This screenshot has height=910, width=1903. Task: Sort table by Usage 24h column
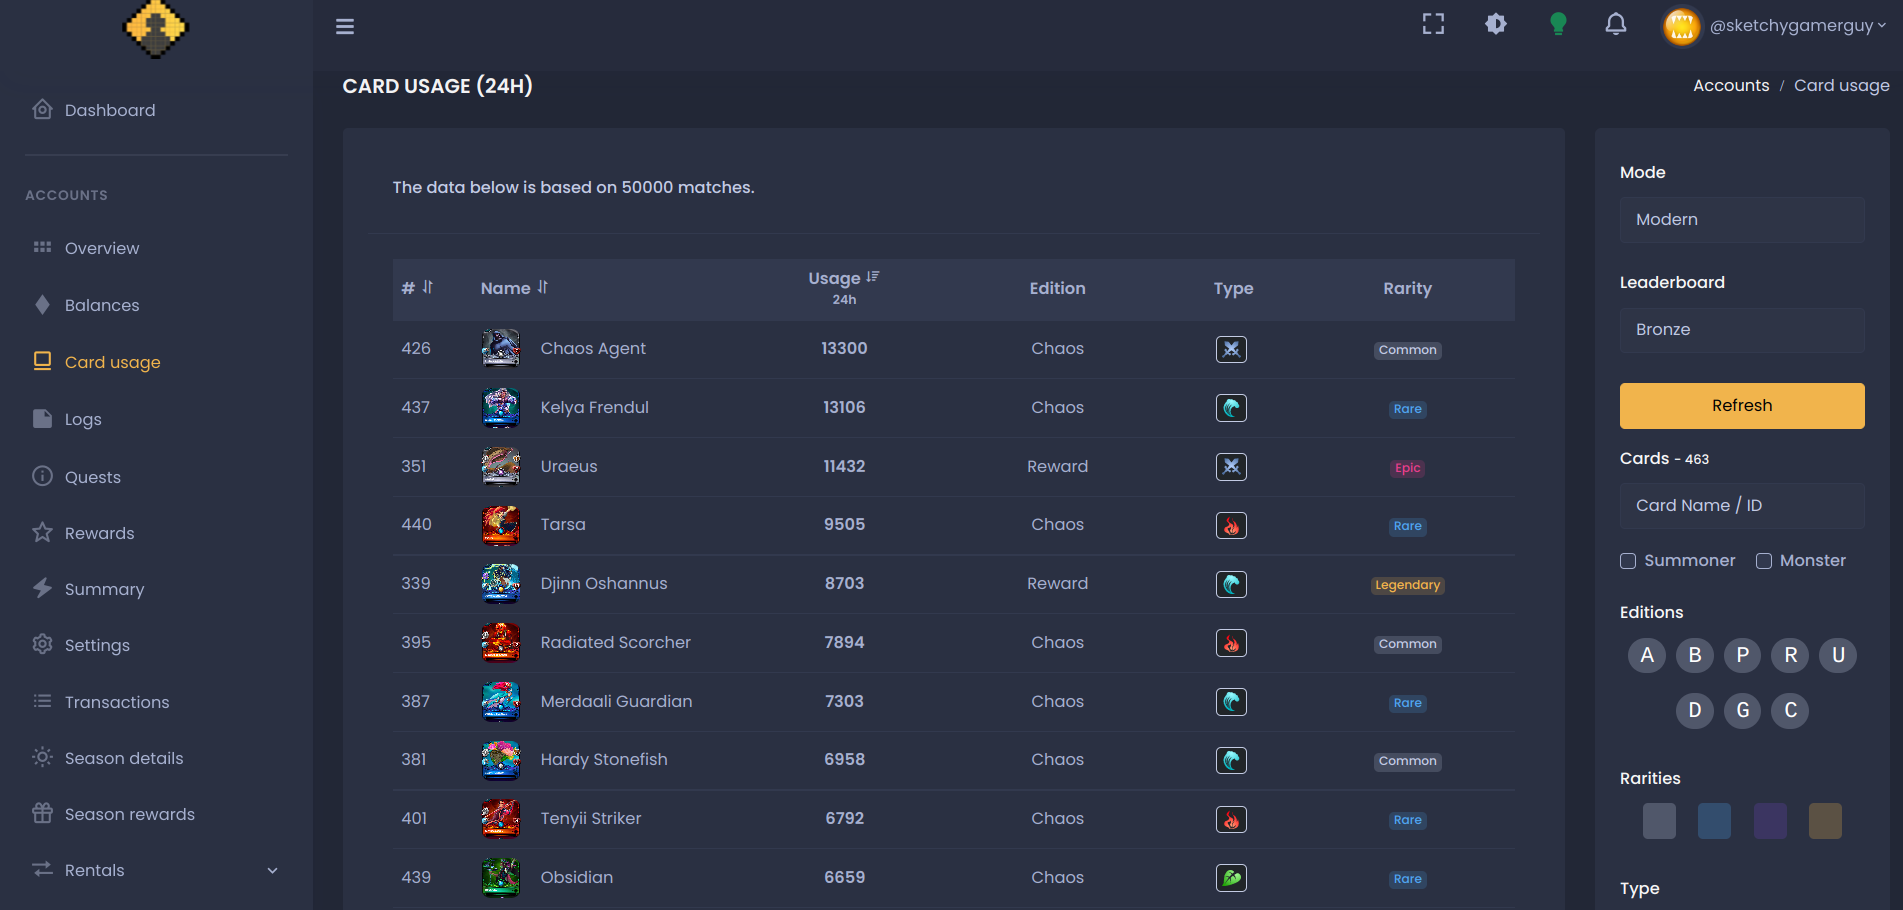[x=844, y=287]
